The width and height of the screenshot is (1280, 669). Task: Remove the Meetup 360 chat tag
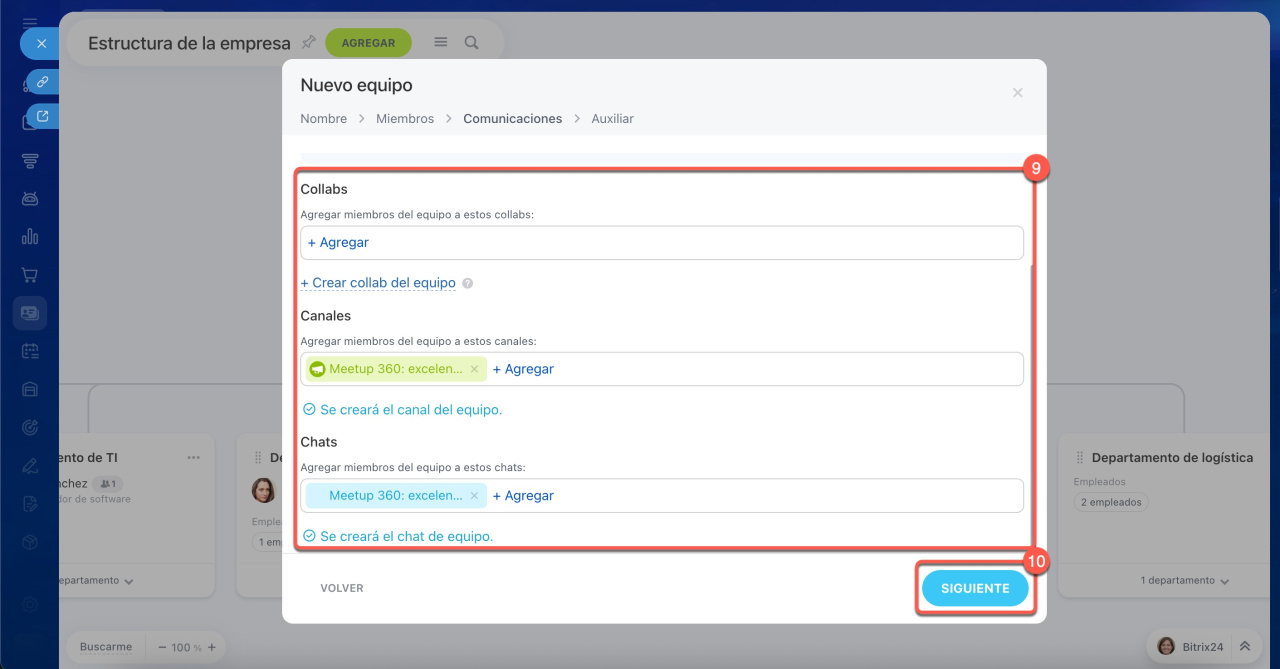pyautogui.click(x=474, y=496)
